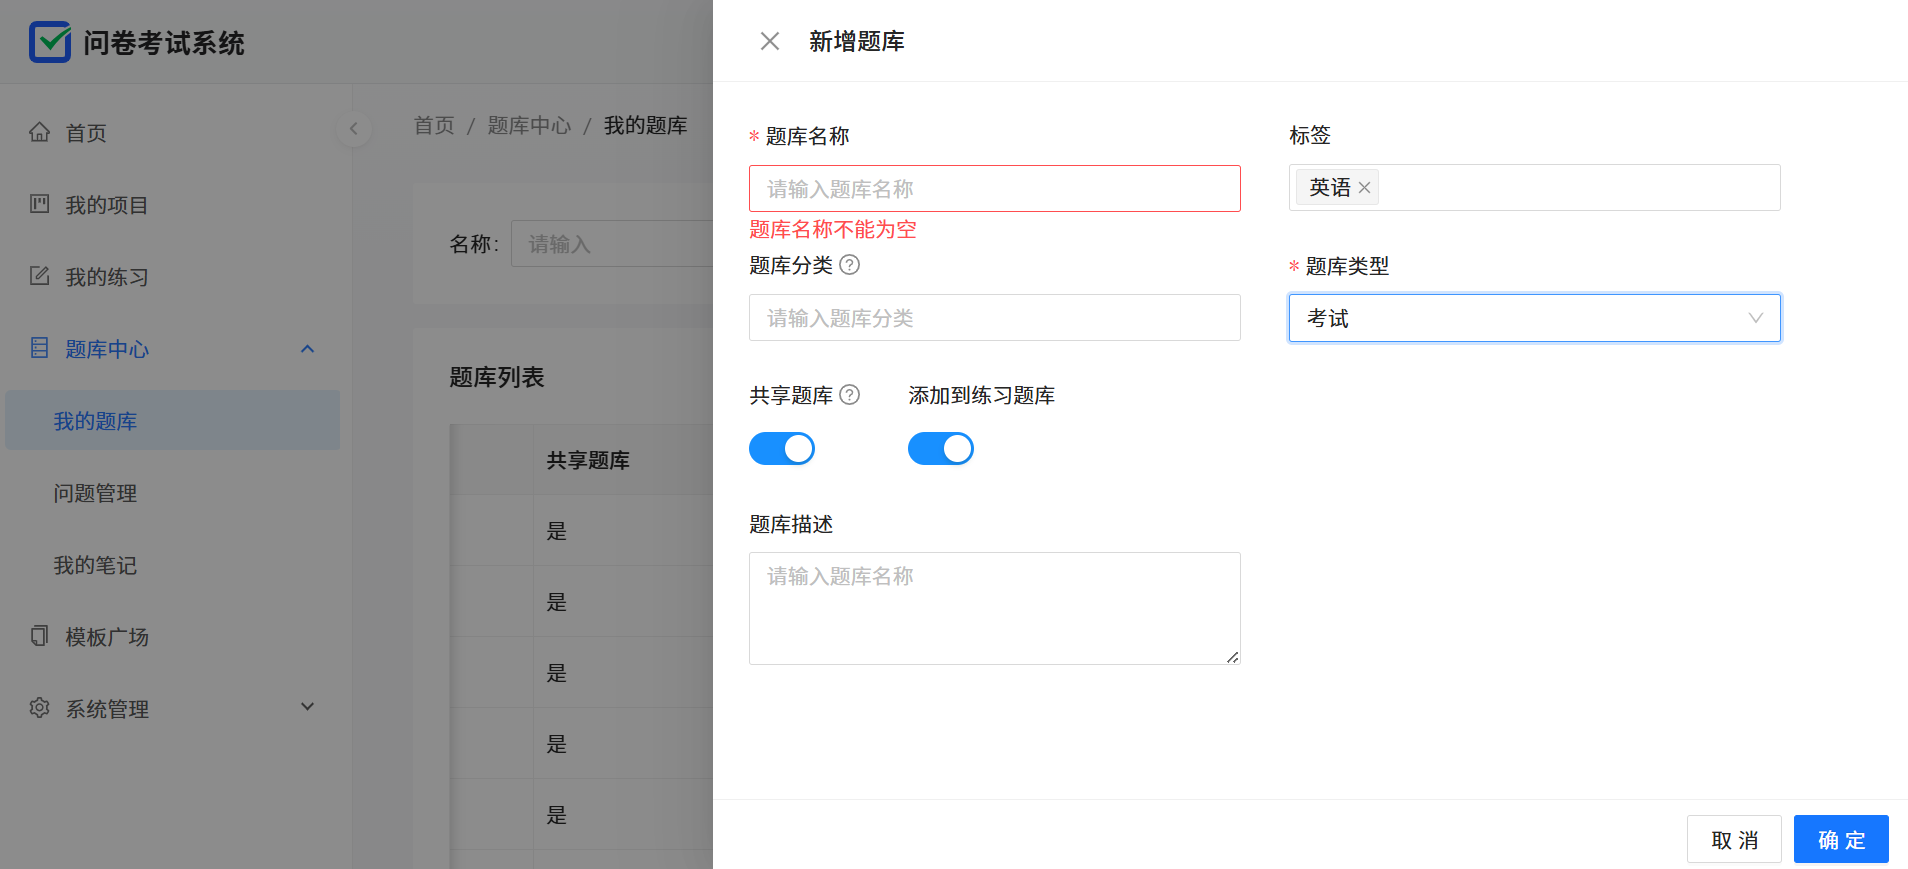This screenshot has height=869, width=1908.
Task: Click the 标签 tags input box
Action: [1534, 188]
